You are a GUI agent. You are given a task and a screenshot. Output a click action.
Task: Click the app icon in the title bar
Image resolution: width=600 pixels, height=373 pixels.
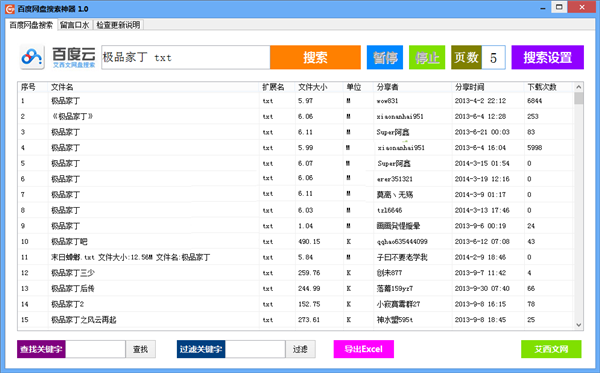(x=10, y=8)
